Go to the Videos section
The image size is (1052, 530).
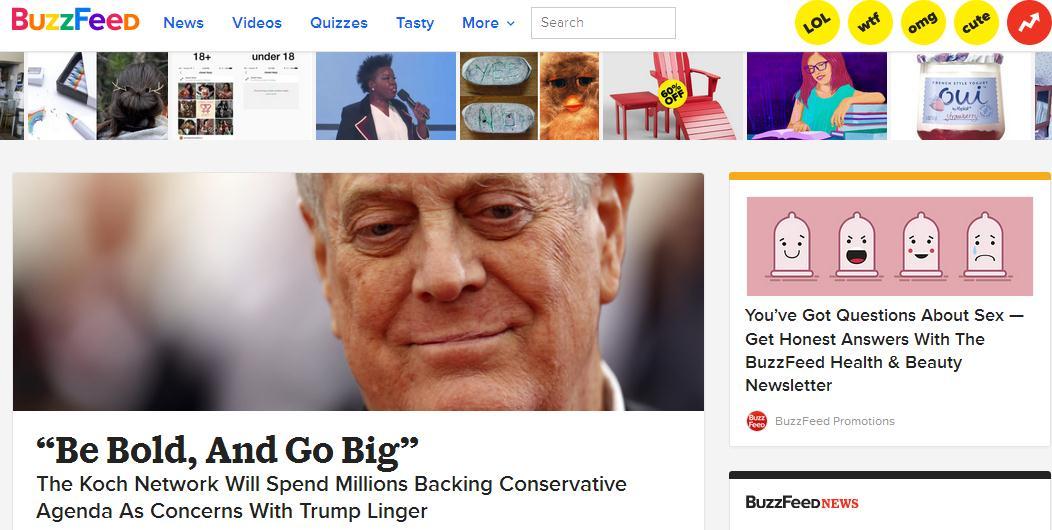(x=257, y=23)
